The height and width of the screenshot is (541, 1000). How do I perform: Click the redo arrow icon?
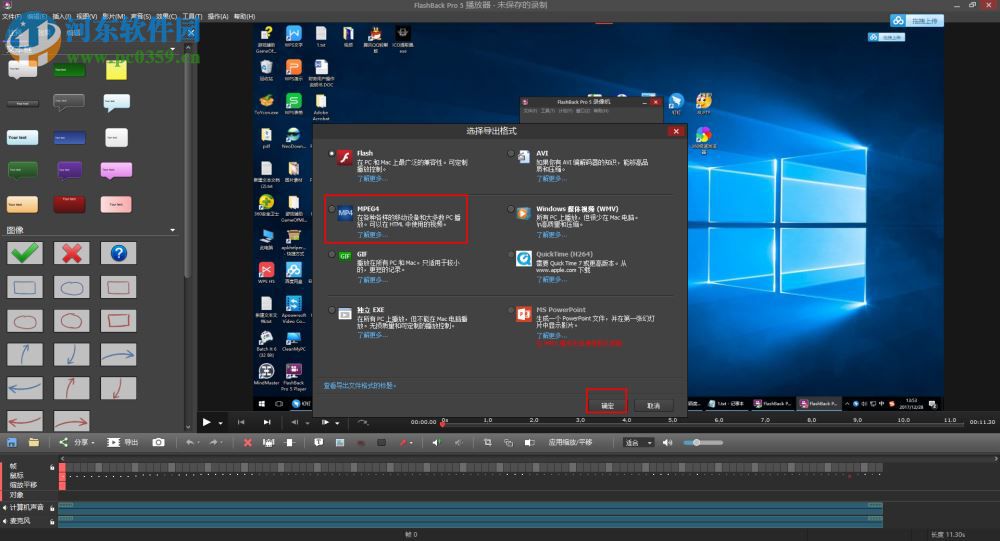(213, 442)
